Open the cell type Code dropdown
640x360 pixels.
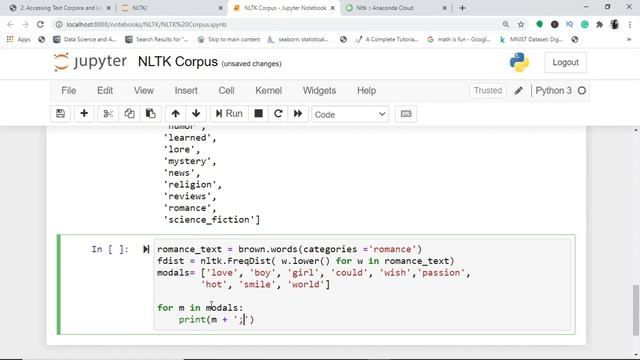(350, 114)
